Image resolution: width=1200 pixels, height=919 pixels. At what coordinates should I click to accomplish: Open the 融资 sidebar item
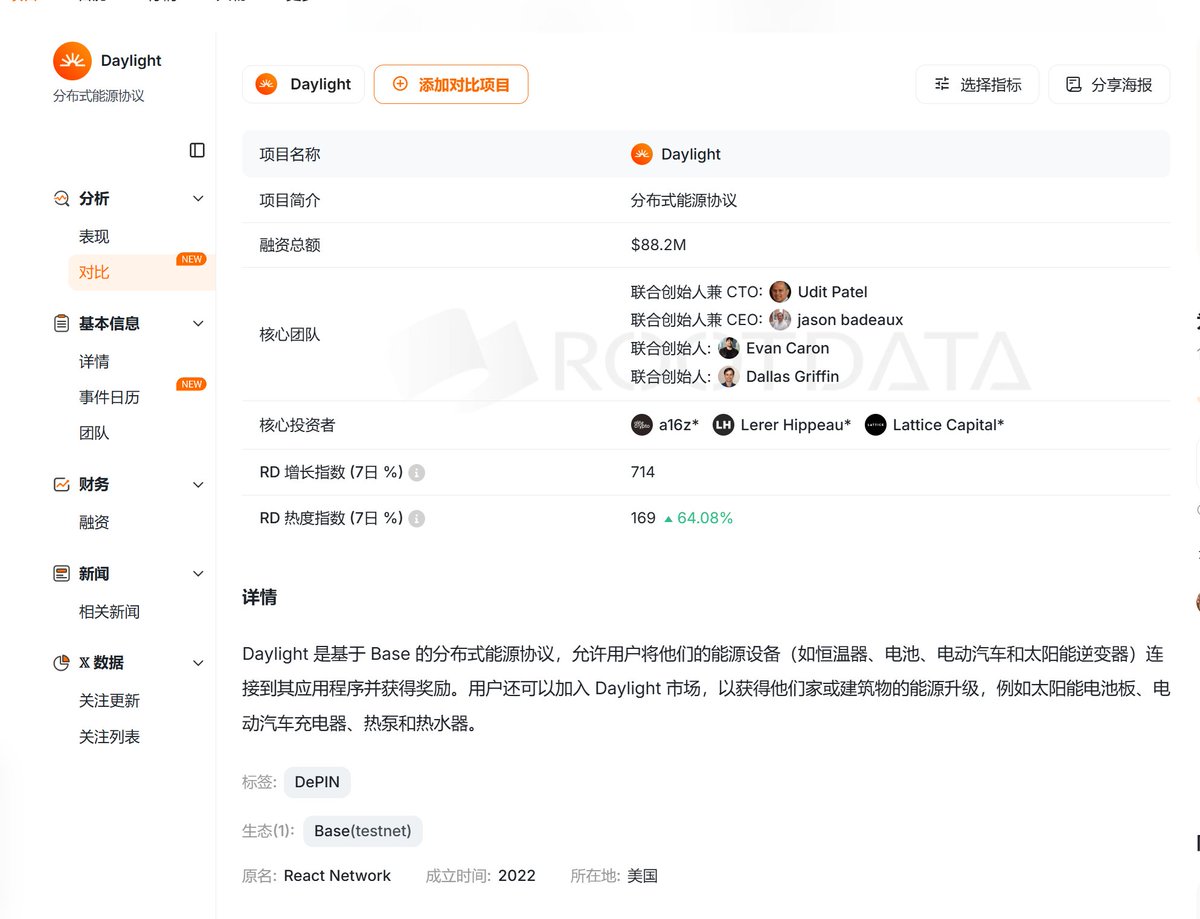pyautogui.click(x=94, y=522)
